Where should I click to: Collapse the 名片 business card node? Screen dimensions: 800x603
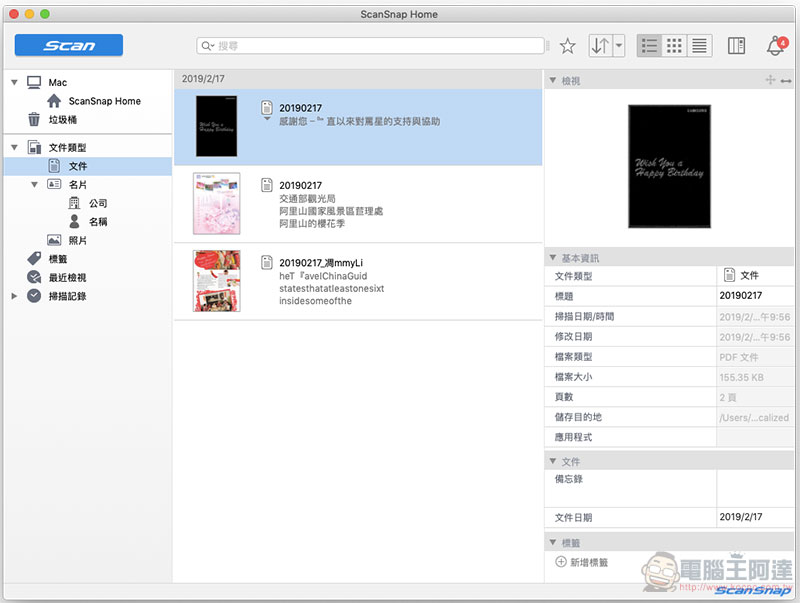pos(34,185)
